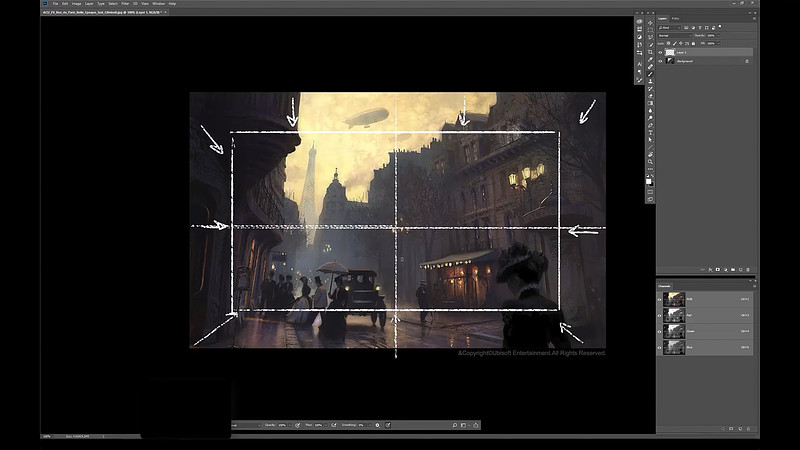Toggle visibility of the Background layer
The width and height of the screenshot is (800, 450).
coord(661,61)
